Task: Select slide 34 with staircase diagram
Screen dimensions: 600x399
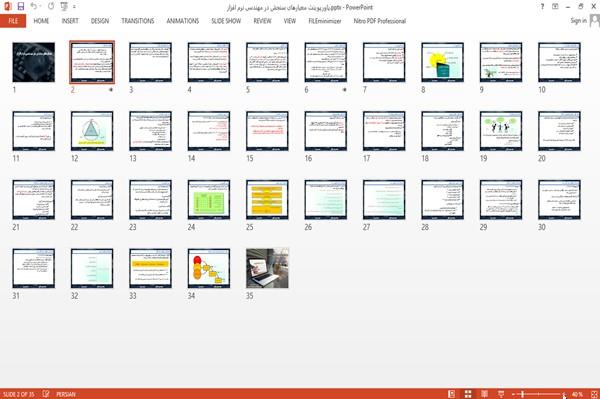Action: pyautogui.click(x=209, y=268)
